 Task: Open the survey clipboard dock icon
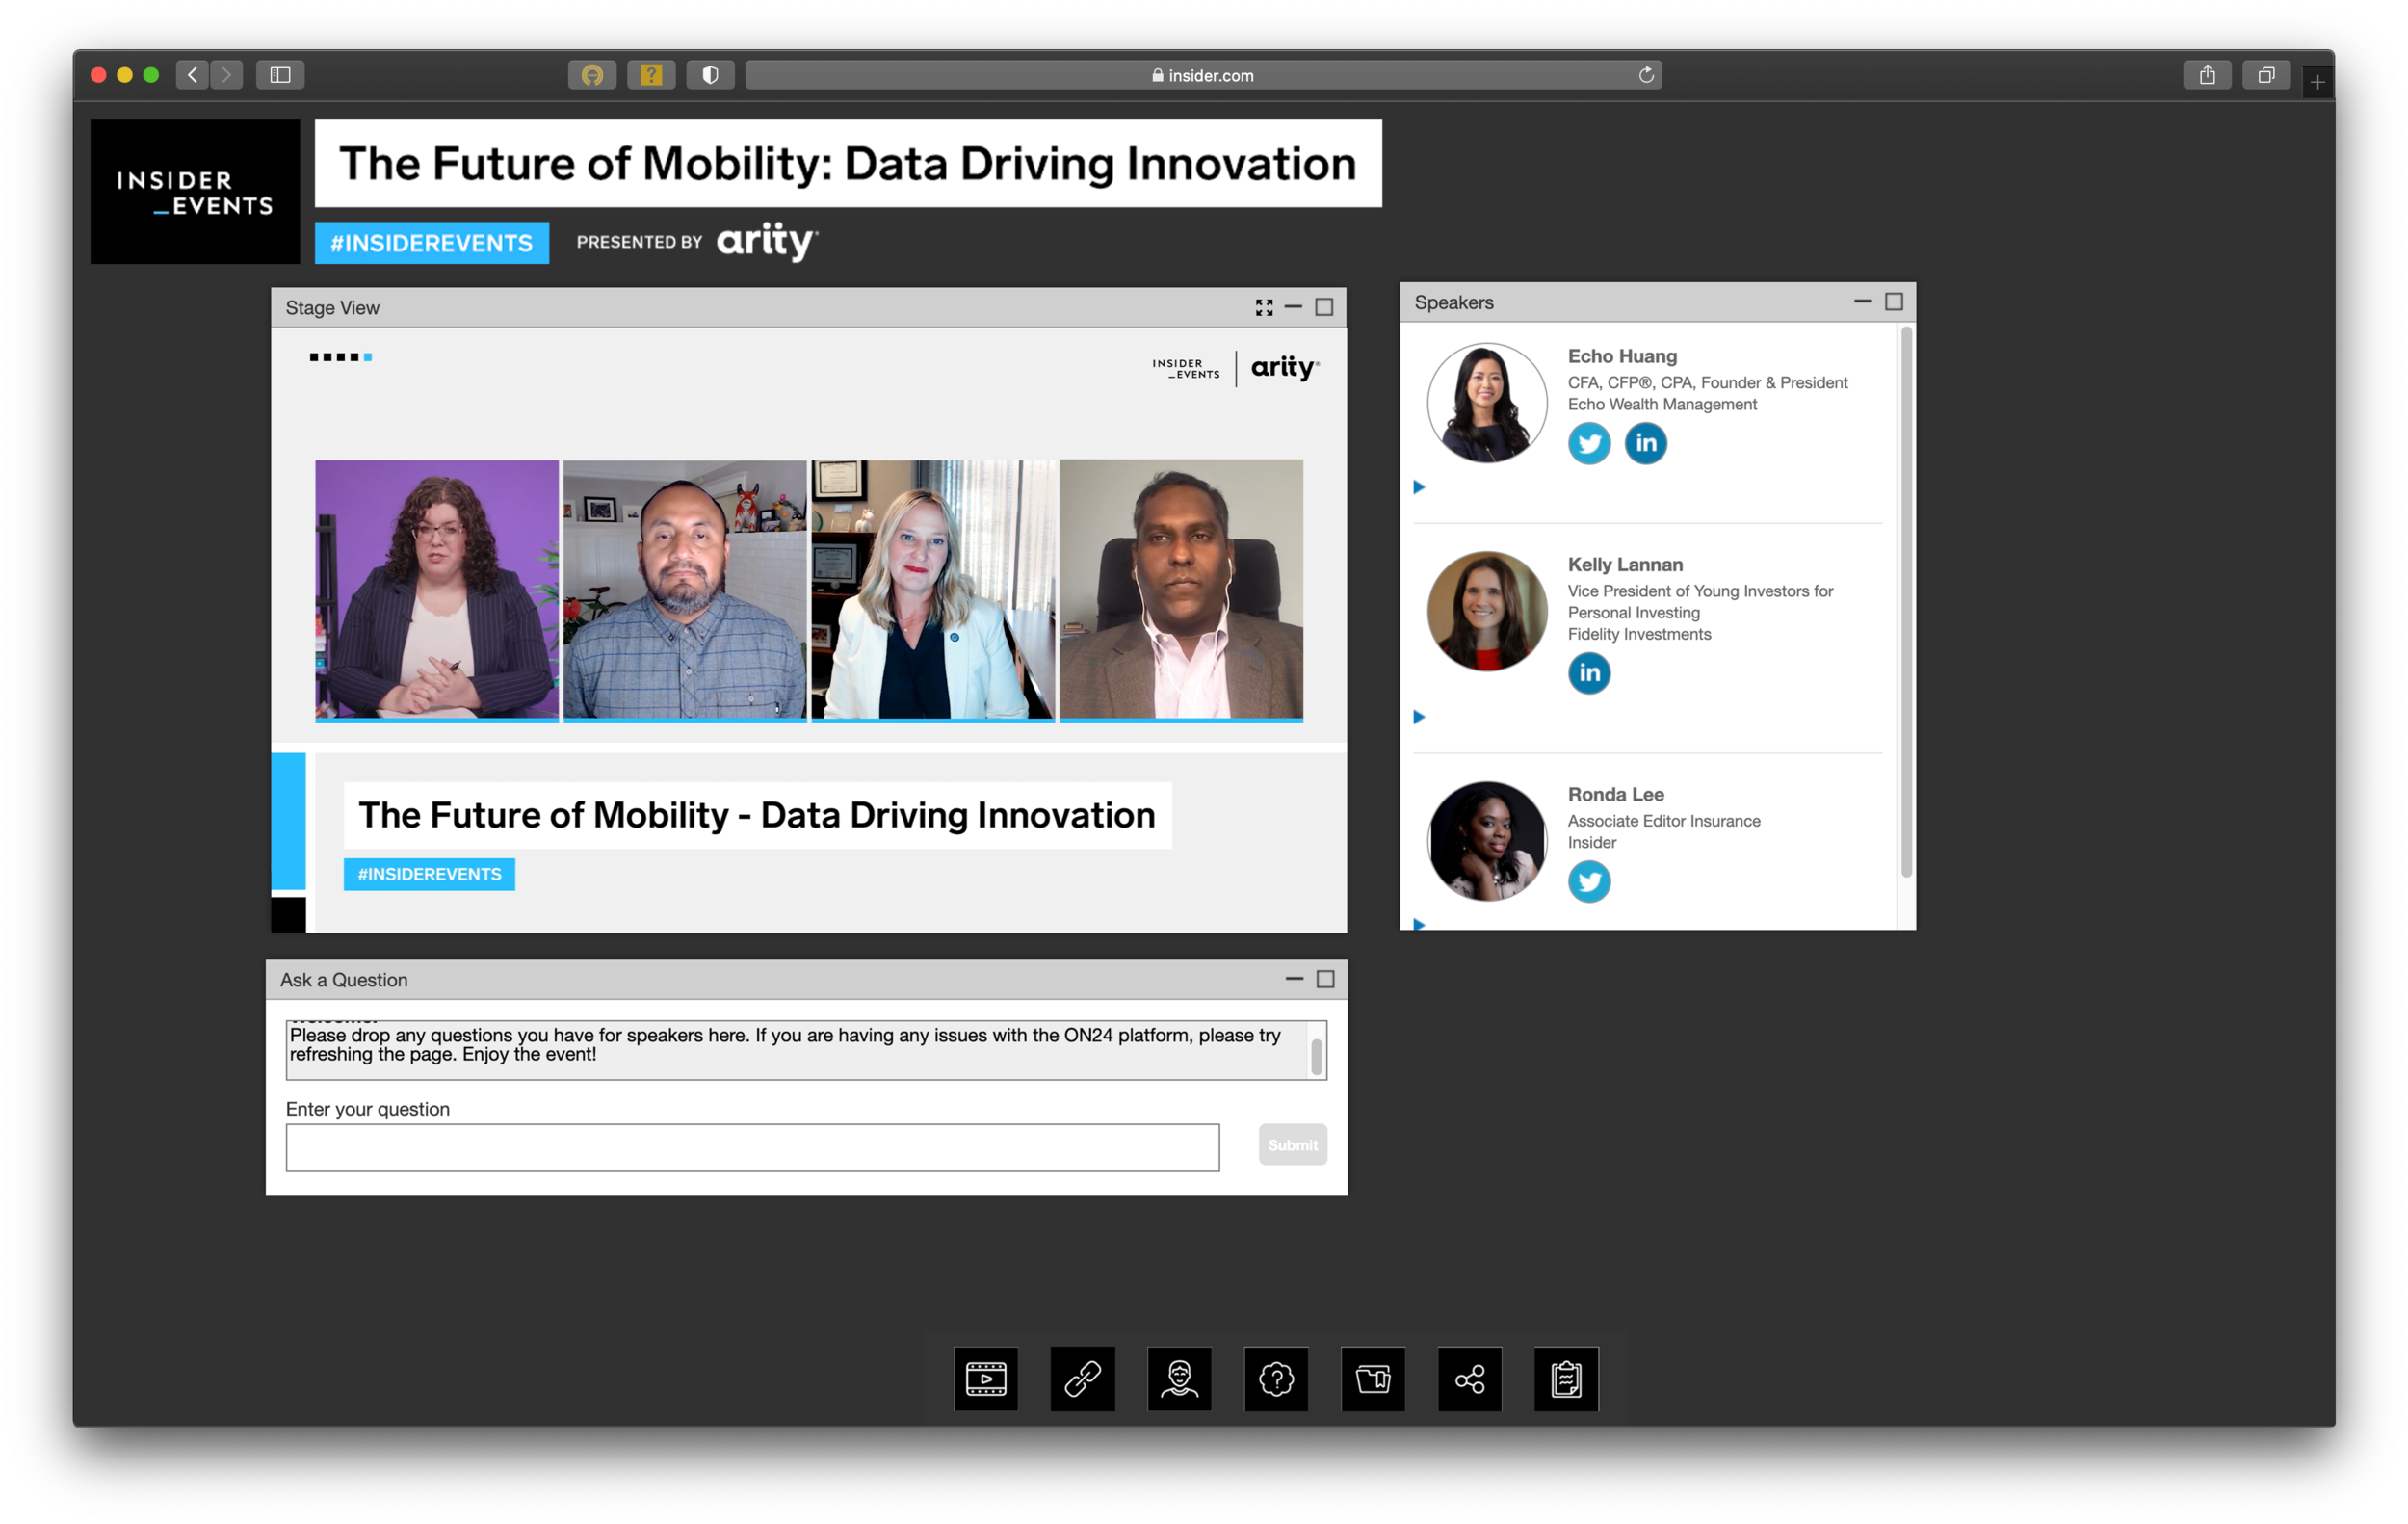(x=1566, y=1379)
